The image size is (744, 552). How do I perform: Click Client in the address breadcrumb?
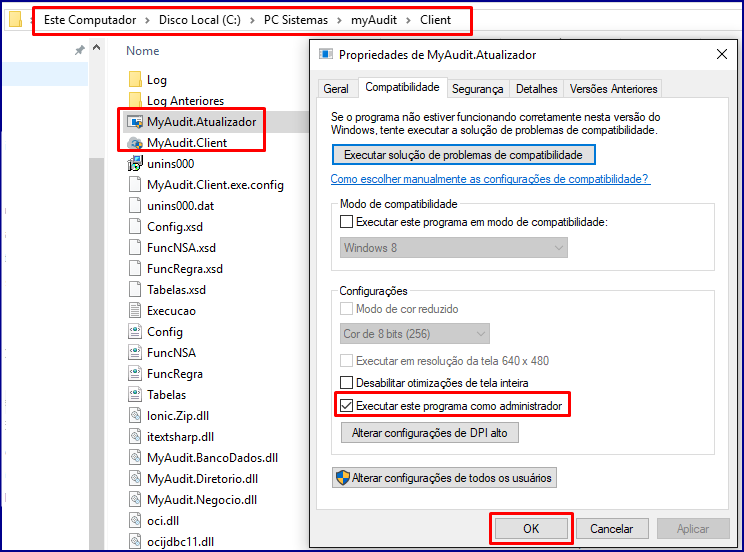coord(435,20)
